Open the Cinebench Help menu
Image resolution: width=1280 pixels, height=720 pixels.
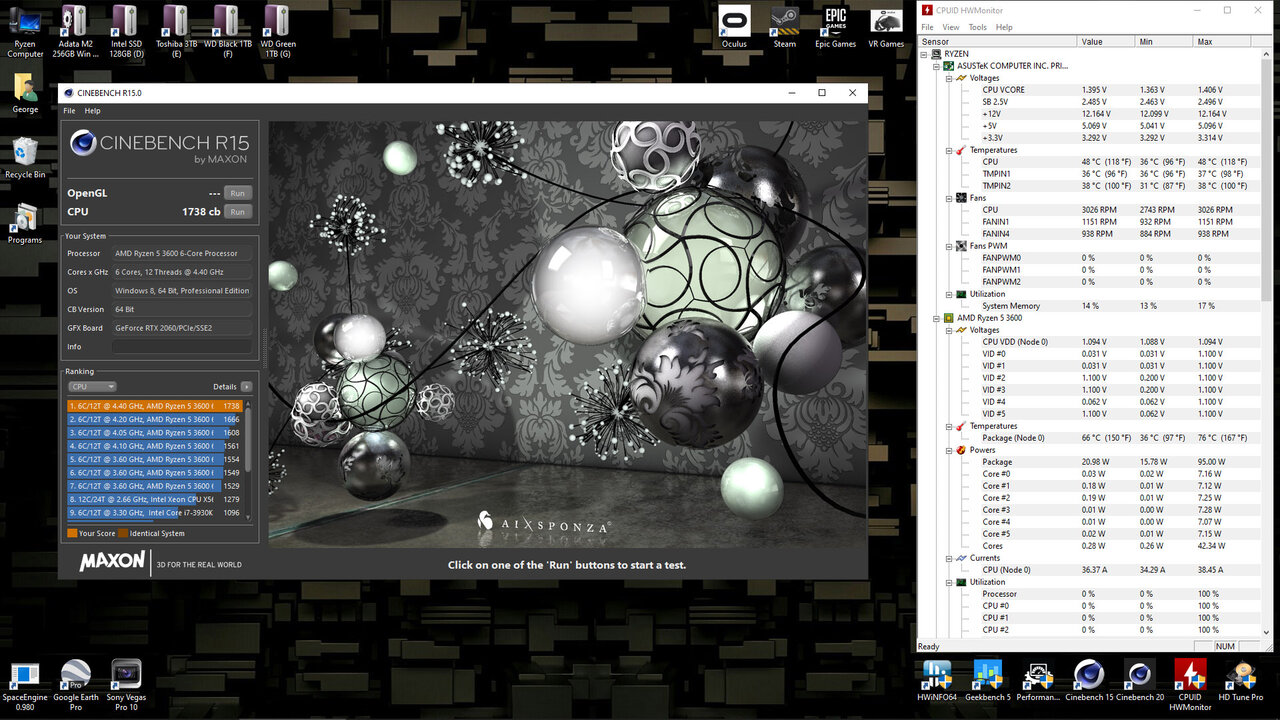click(92, 111)
